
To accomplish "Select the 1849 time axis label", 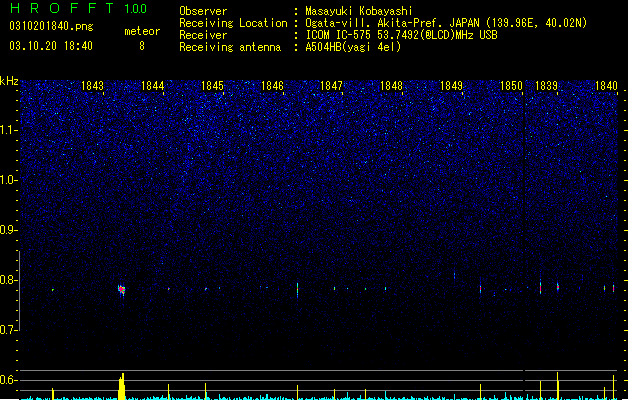I will point(451,86).
